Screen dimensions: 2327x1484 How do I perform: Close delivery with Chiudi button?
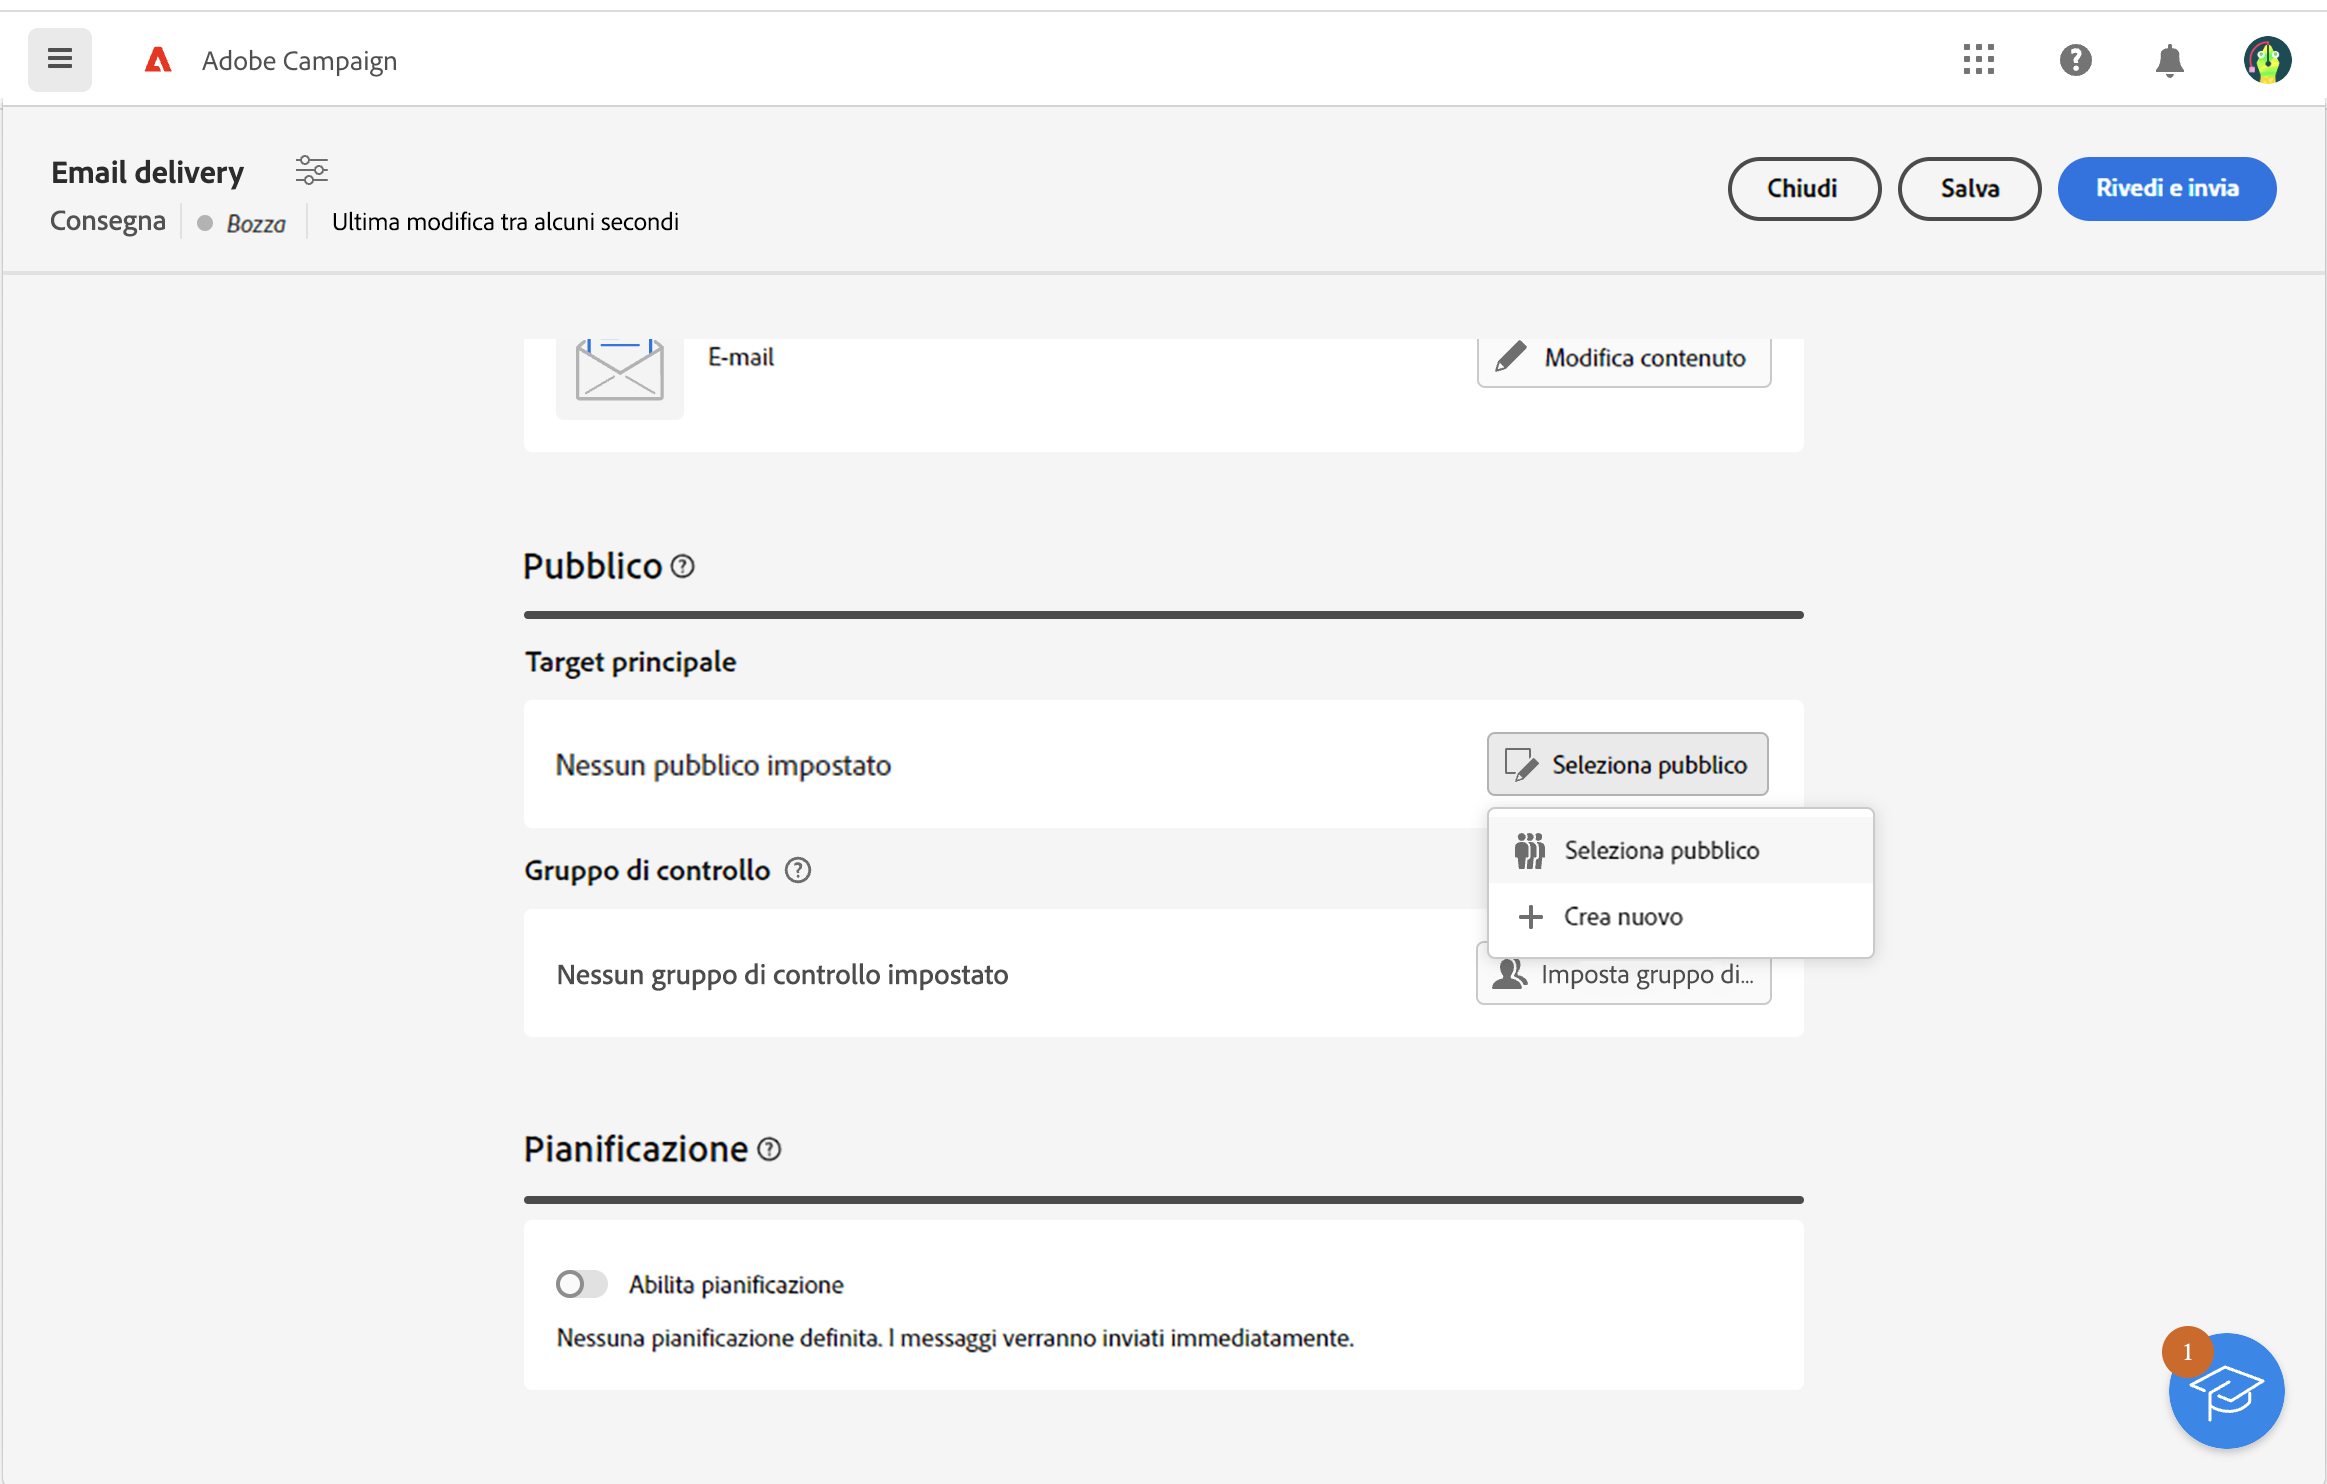point(1803,188)
